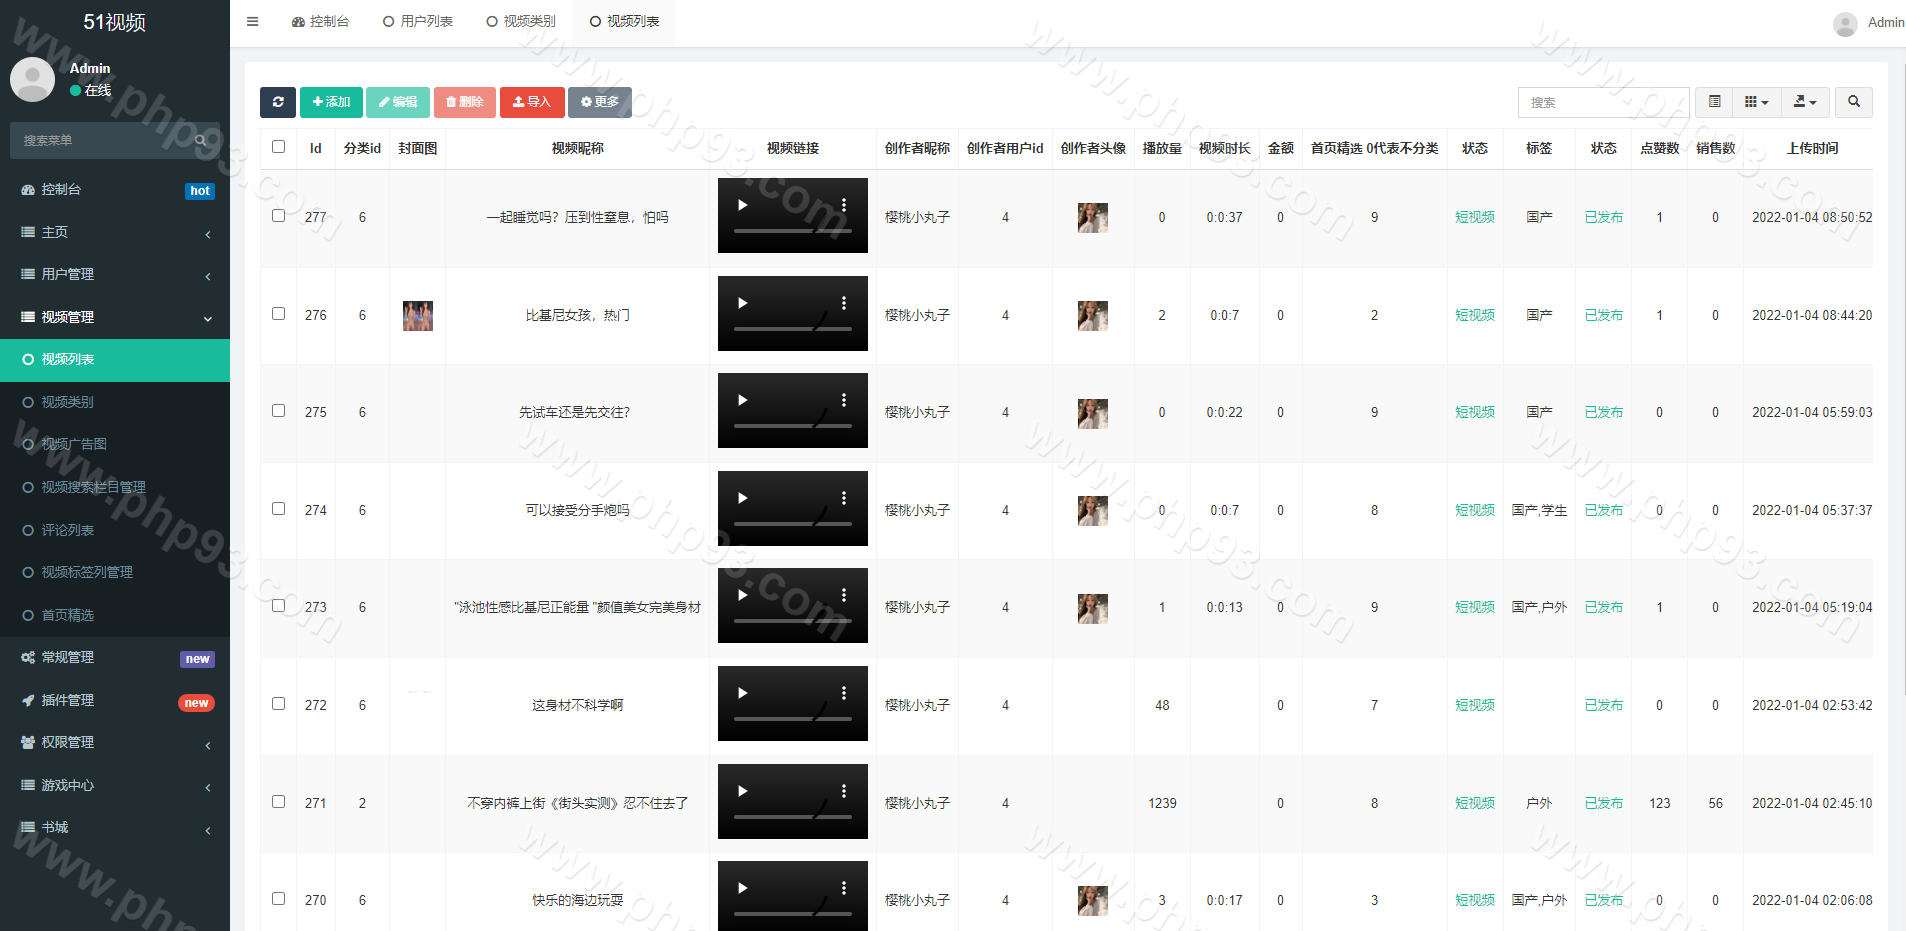
Task: Click the magnifier advanced search icon
Action: [1854, 102]
